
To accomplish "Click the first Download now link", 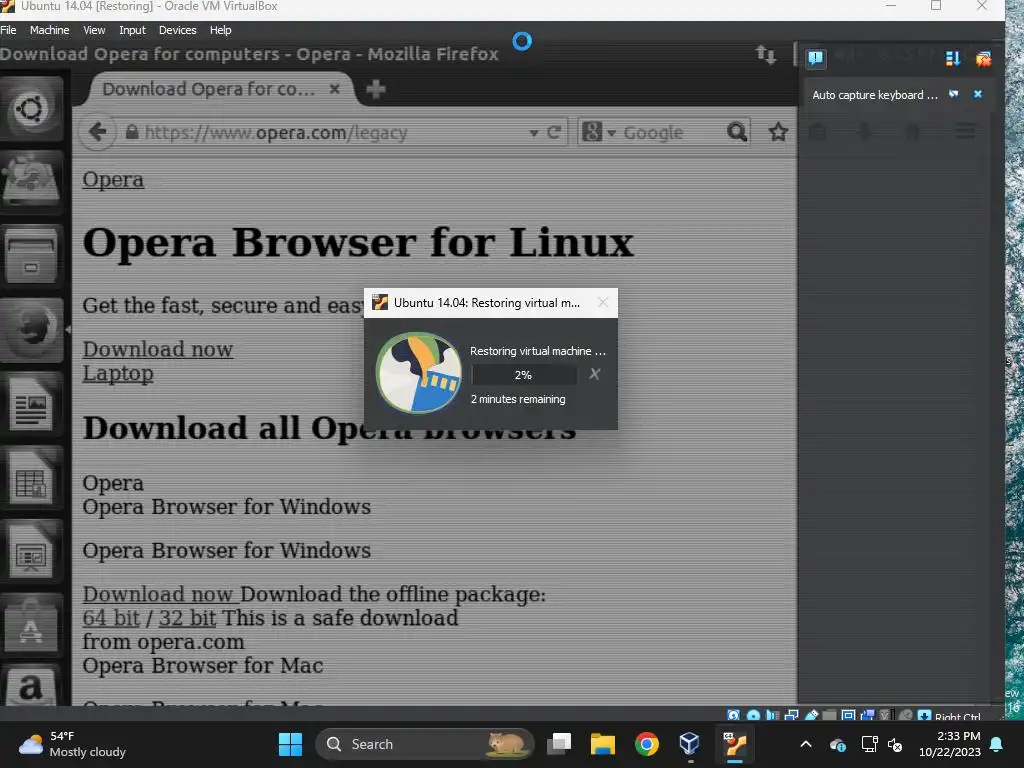I will point(157,349).
